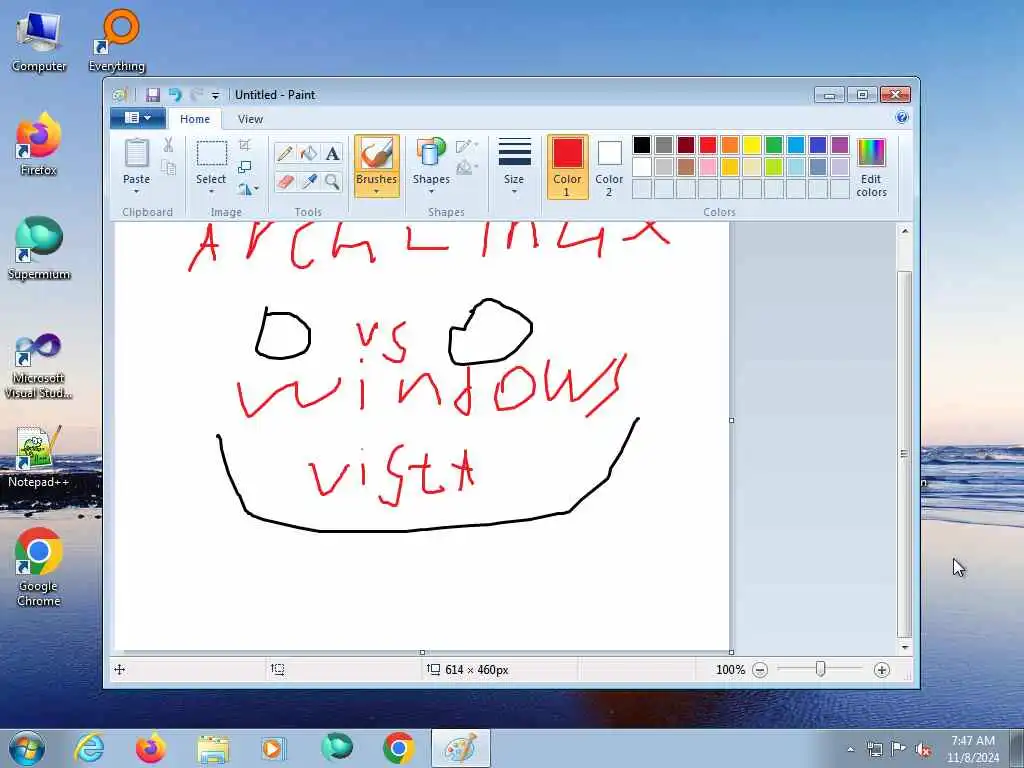Click the shape Fill icon
The height and width of the screenshot is (768, 1024).
(x=465, y=168)
